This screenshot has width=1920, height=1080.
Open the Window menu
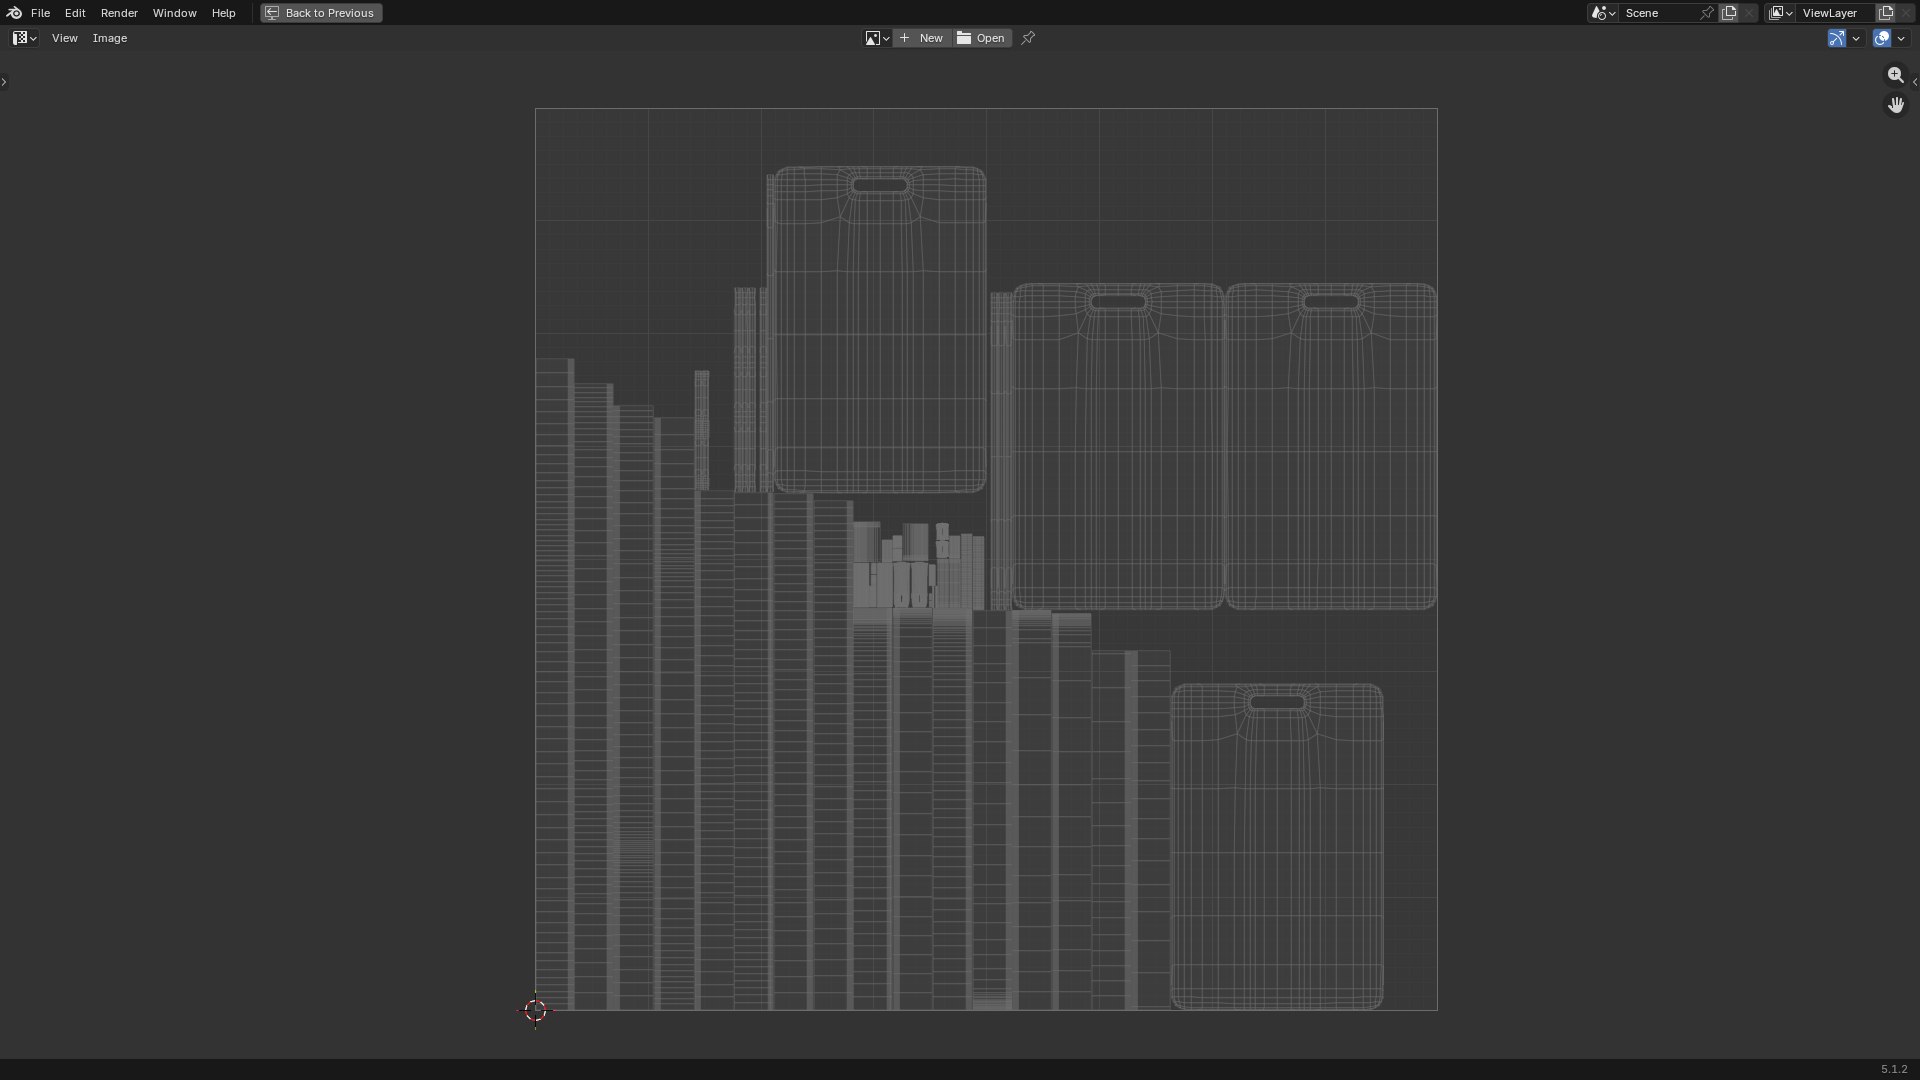click(x=174, y=13)
